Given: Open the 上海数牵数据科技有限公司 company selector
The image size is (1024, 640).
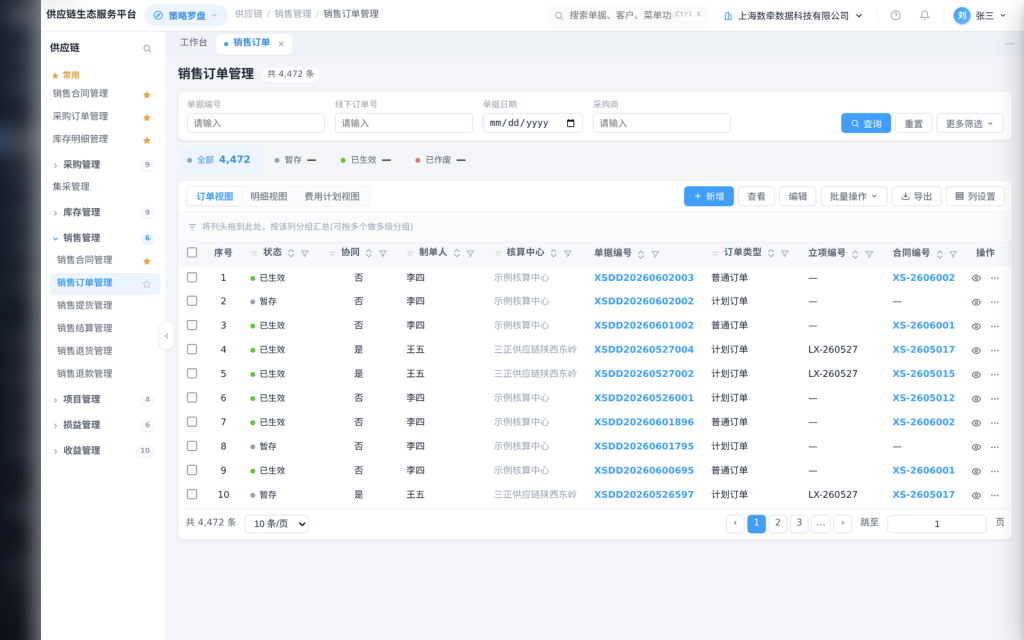Looking at the screenshot, I should 793,16.
